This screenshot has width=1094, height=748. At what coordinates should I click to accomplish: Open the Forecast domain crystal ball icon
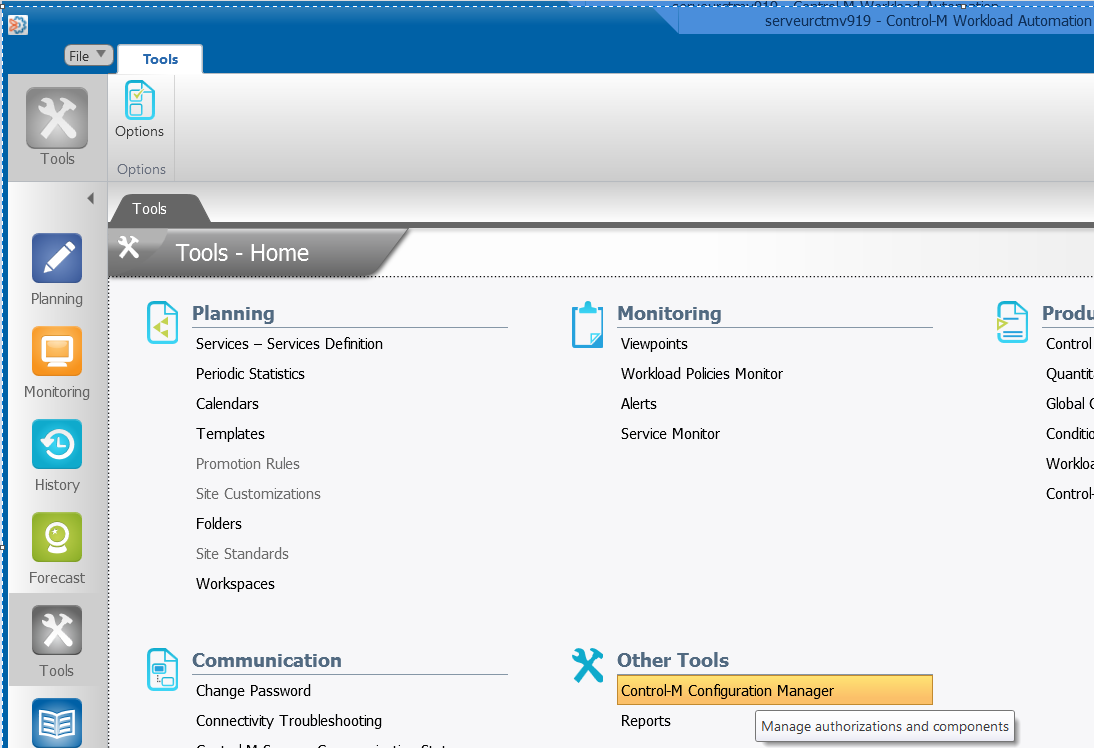pyautogui.click(x=57, y=537)
